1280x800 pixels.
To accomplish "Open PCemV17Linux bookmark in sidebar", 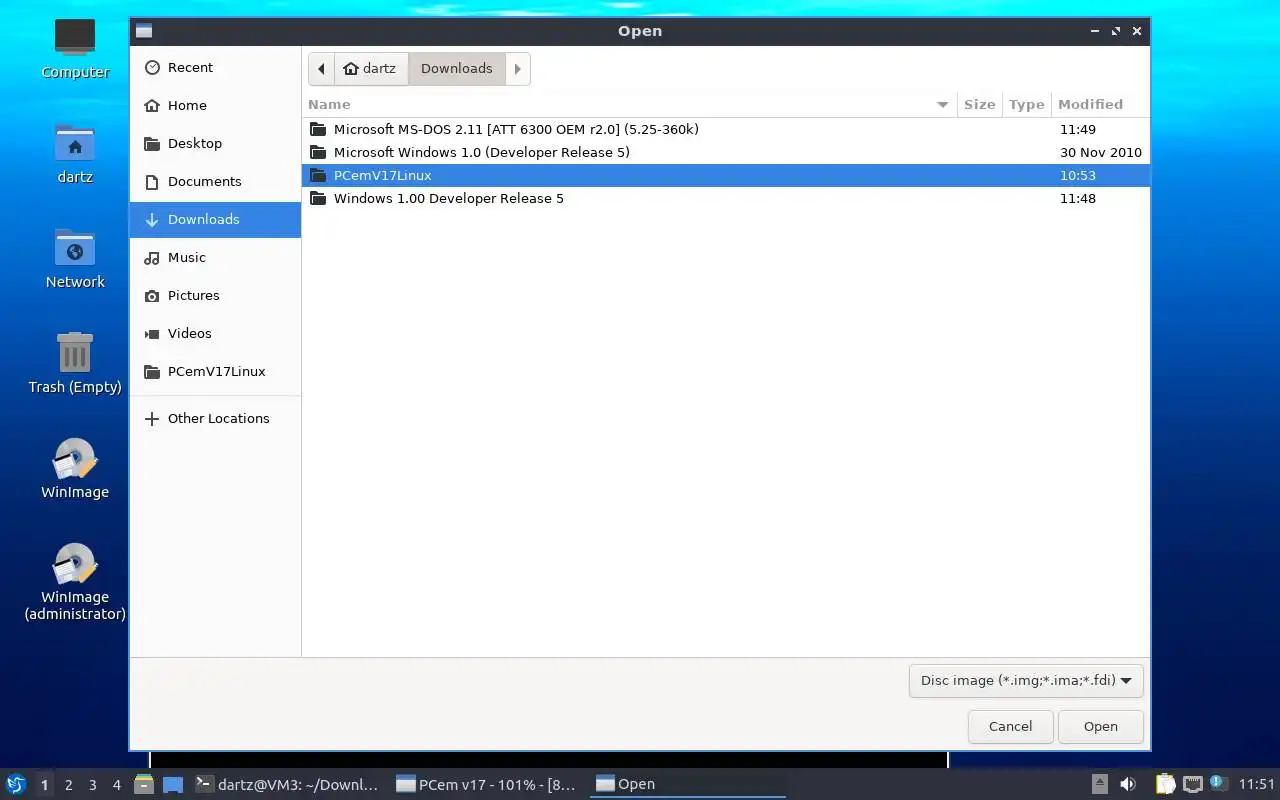I will [215, 371].
